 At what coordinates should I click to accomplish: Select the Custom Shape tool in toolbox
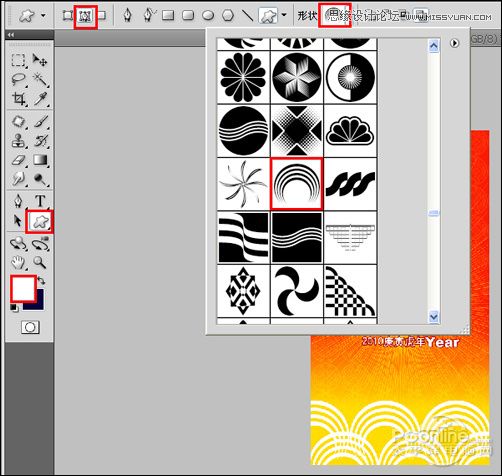point(40,221)
